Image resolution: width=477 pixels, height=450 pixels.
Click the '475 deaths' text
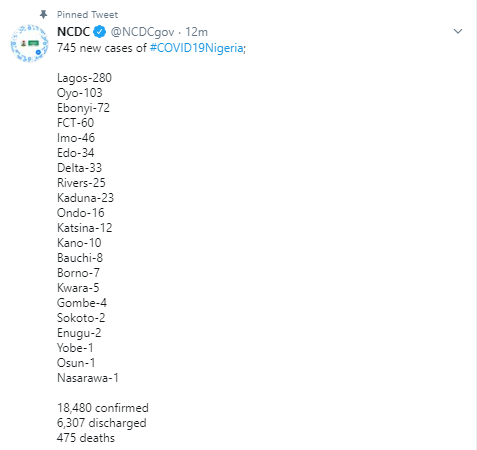click(x=86, y=438)
